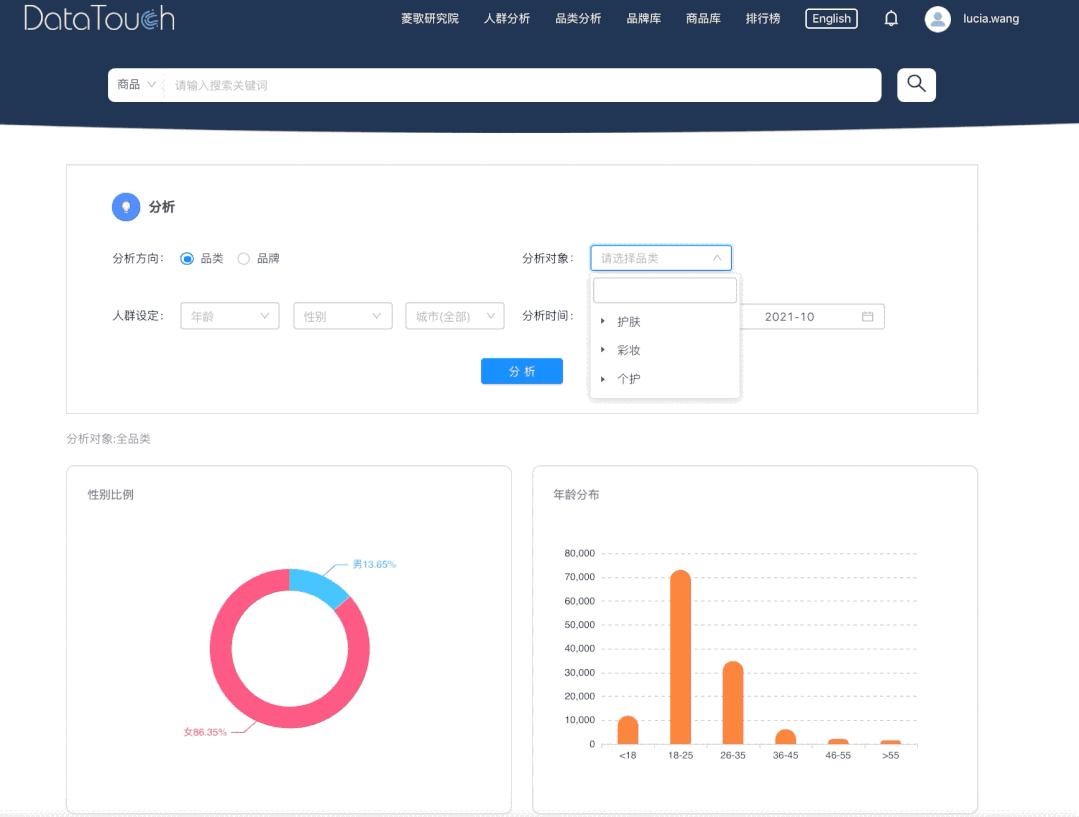Click the blue lightbulb analysis icon
Image resolution: width=1079 pixels, height=817 pixels.
[126, 207]
